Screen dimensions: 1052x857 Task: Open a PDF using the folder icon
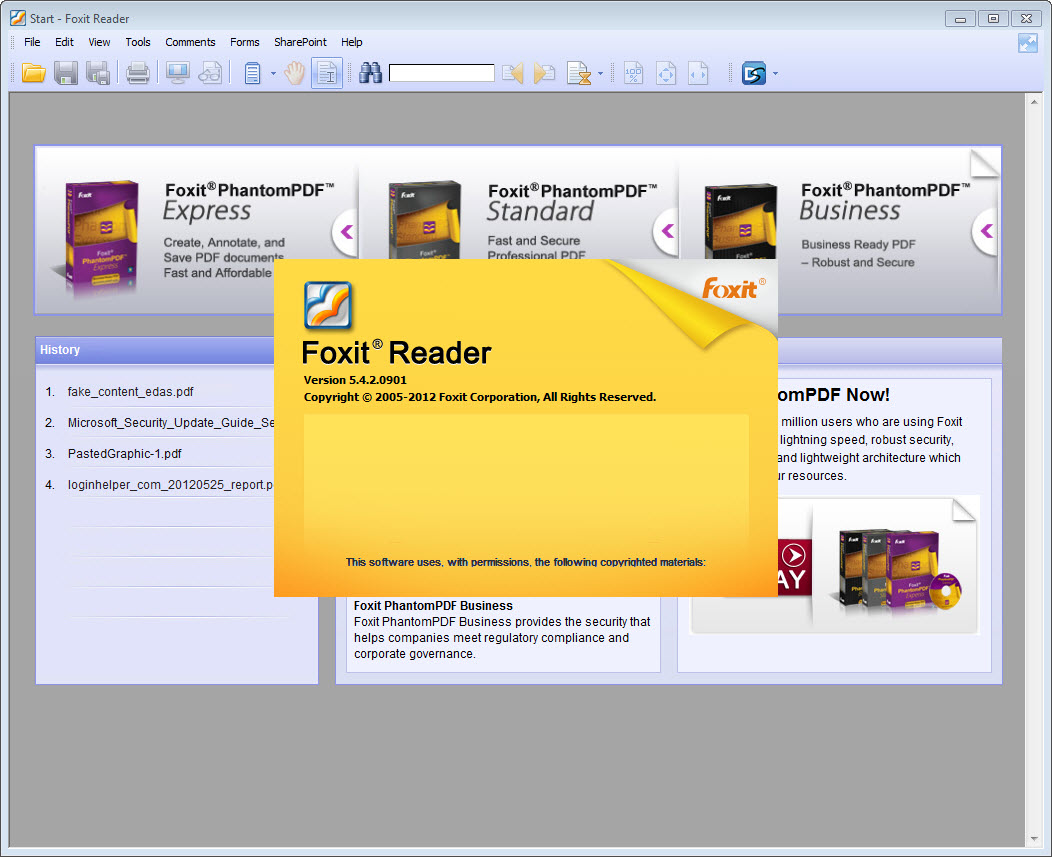(x=33, y=72)
